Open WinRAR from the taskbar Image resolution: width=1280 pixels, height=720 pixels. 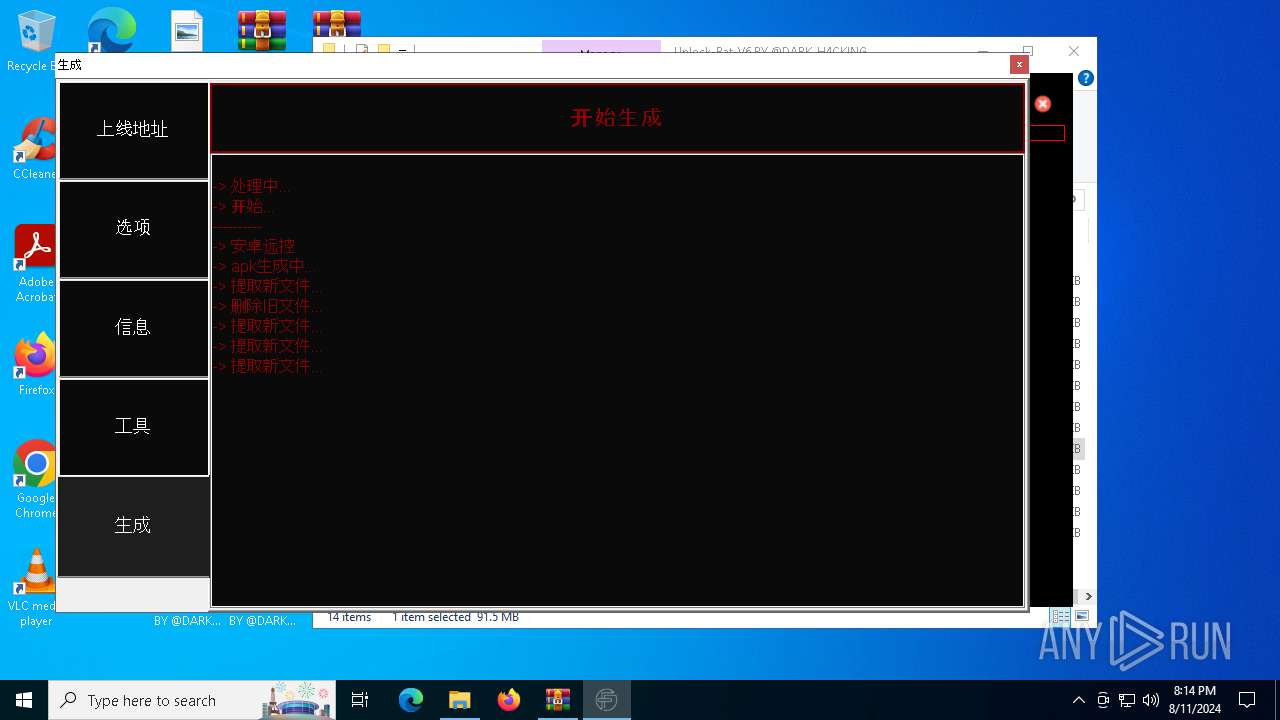(x=558, y=700)
